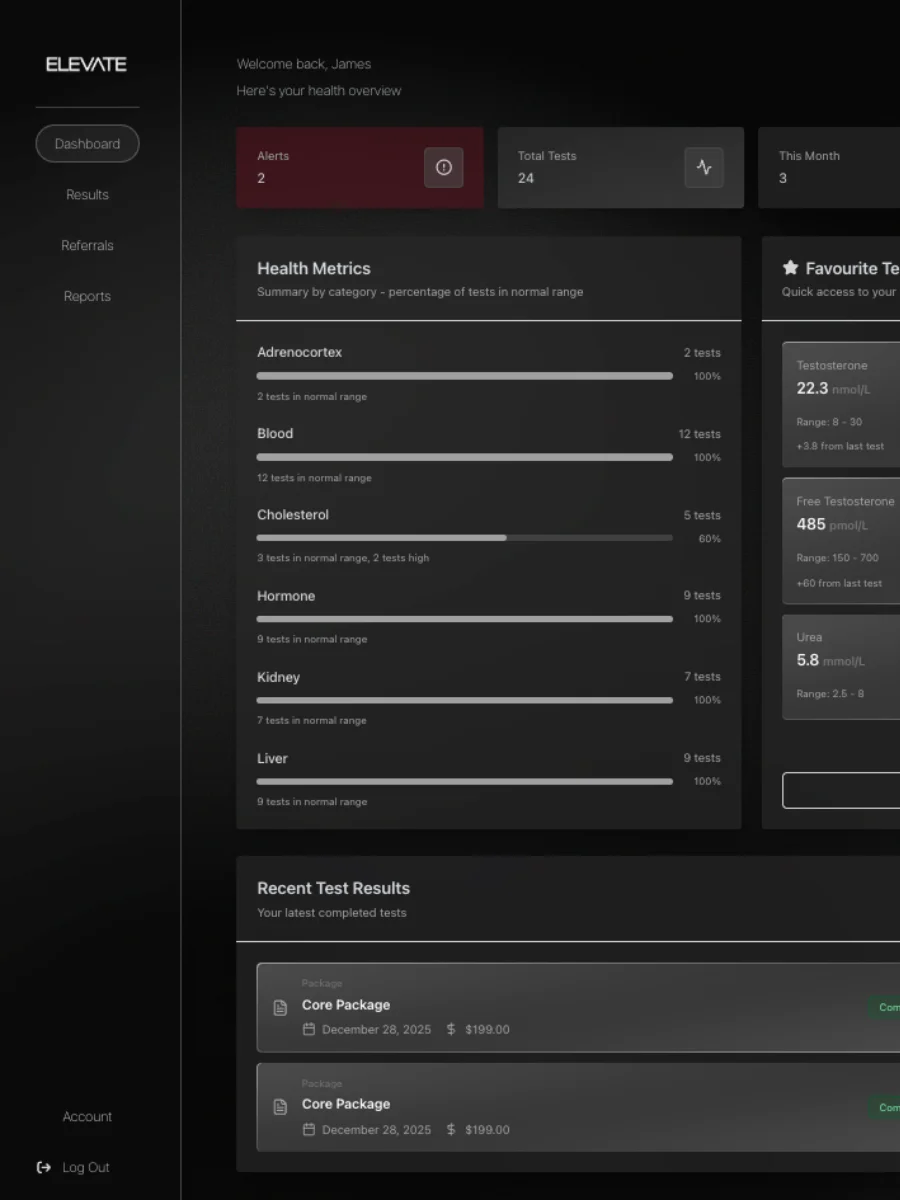Click the Log Out link

pyautogui.click(x=86, y=1167)
